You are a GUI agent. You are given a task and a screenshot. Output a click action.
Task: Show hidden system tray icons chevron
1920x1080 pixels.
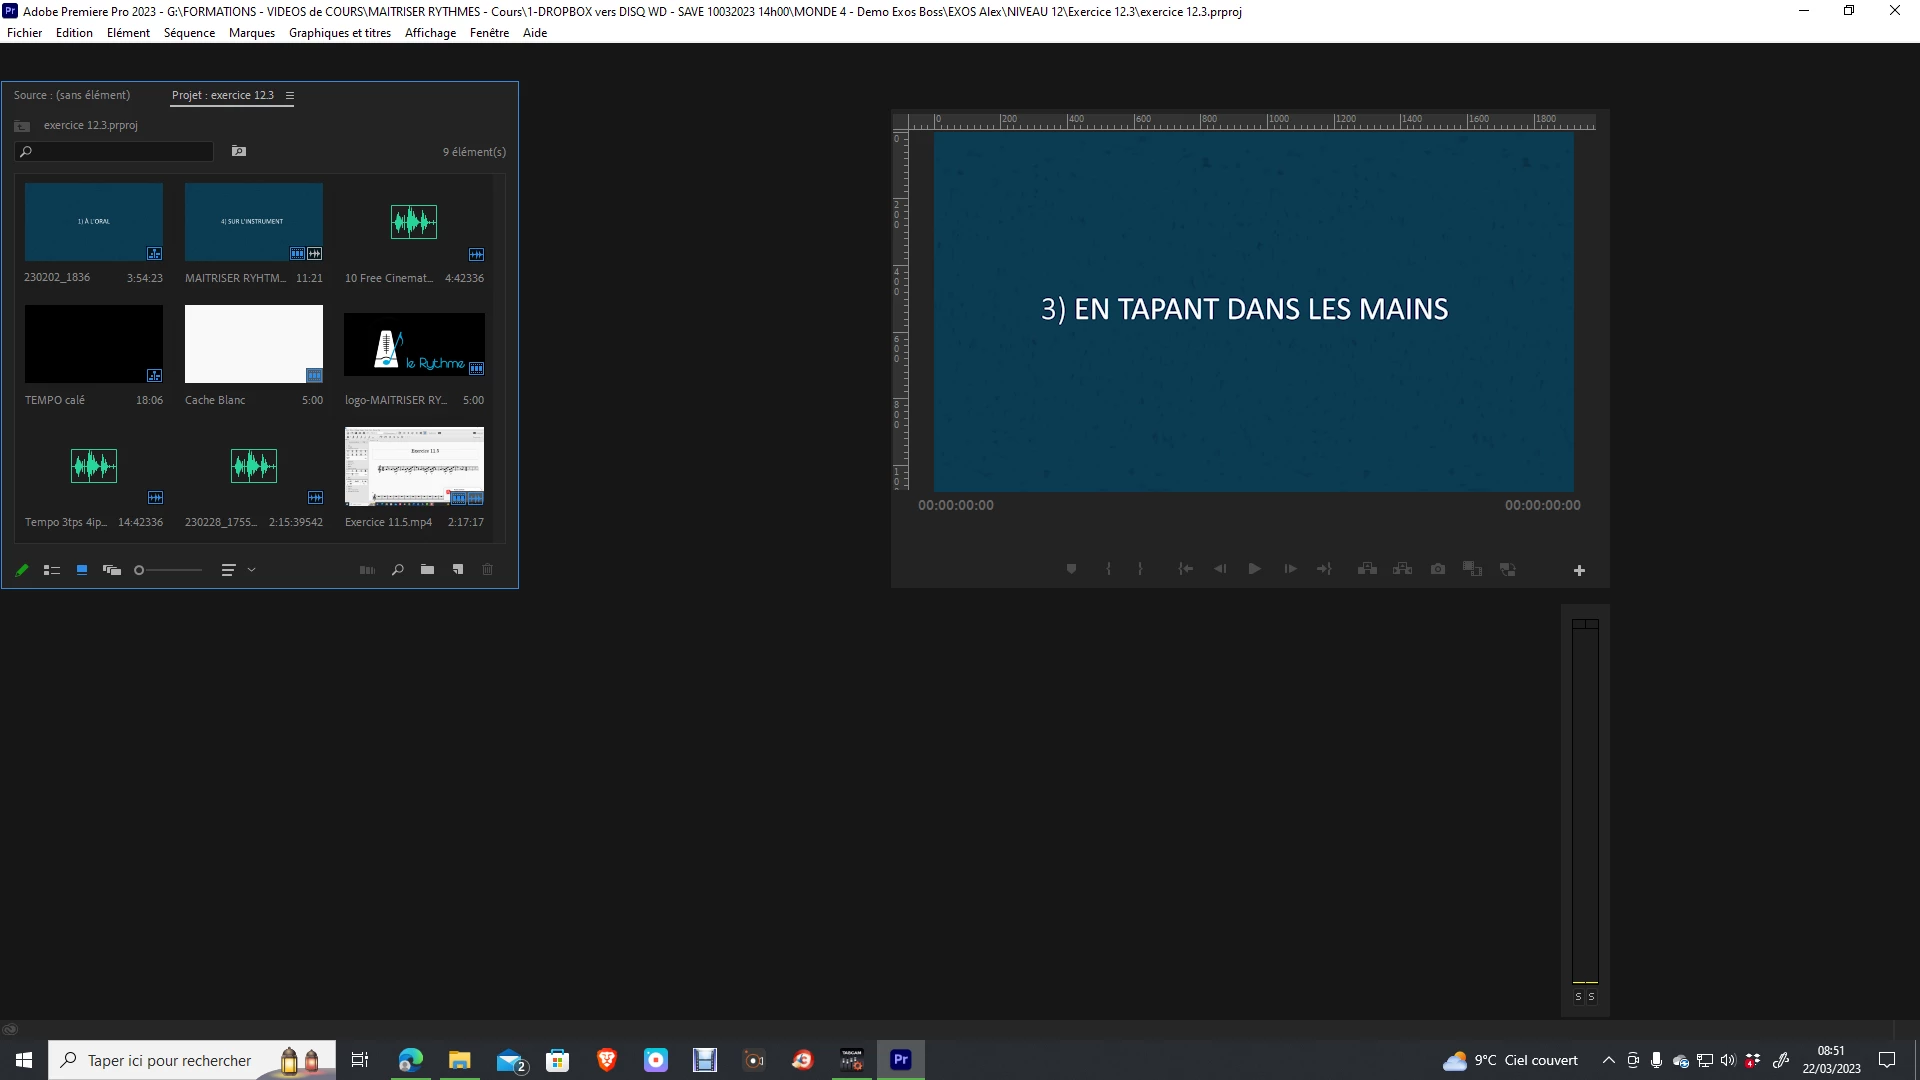[x=1608, y=1060]
